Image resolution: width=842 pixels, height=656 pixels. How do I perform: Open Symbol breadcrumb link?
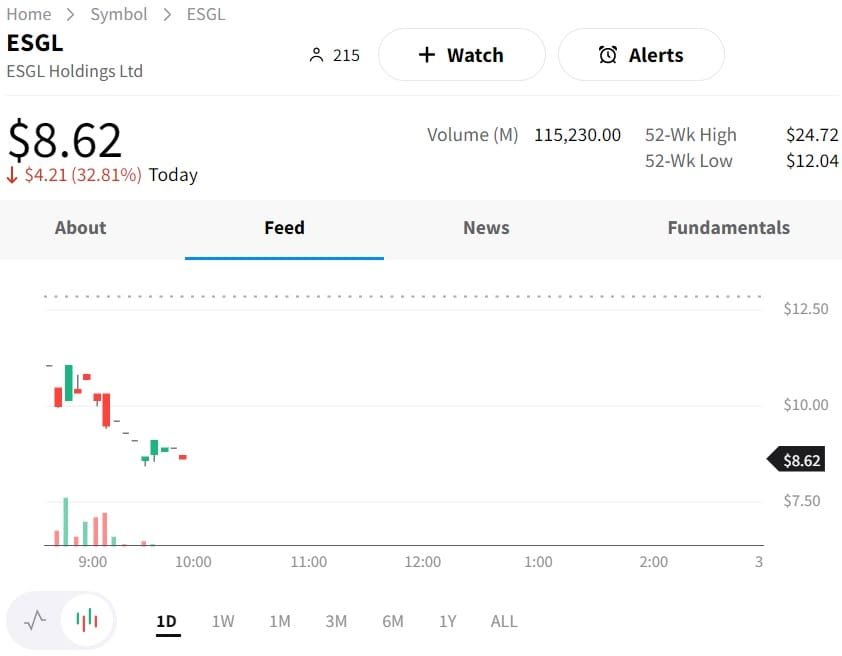click(x=118, y=14)
